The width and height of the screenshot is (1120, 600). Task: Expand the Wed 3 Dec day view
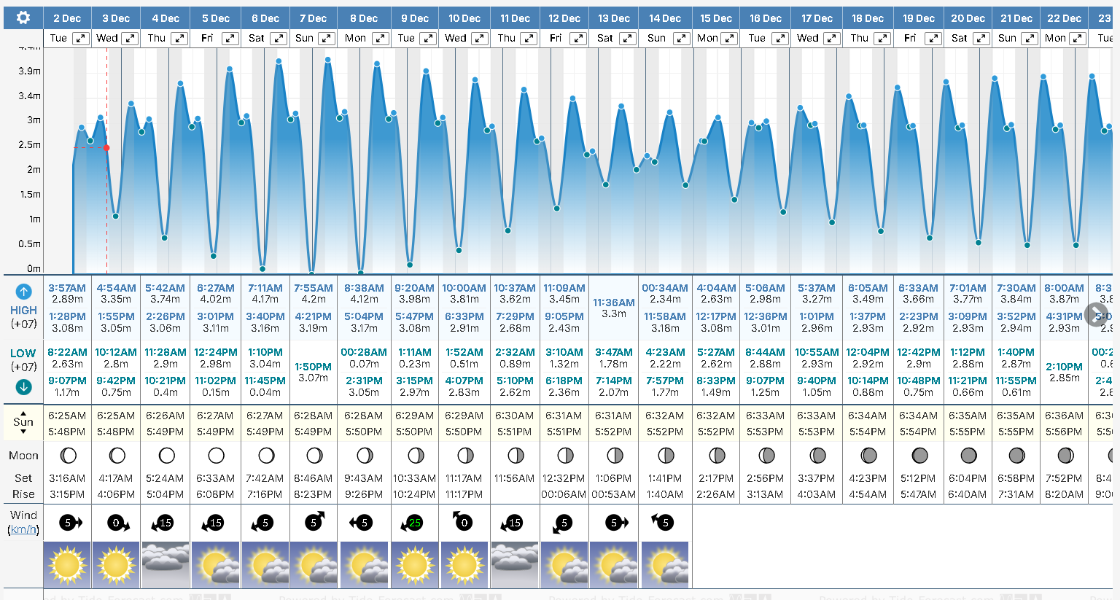point(132,37)
